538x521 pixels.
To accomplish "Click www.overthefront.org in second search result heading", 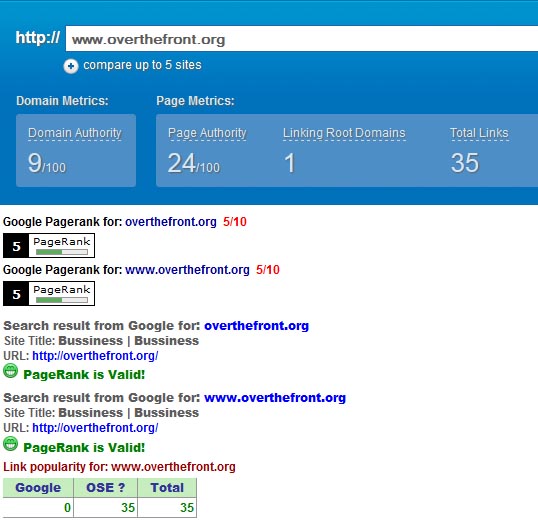I will [x=275, y=398].
